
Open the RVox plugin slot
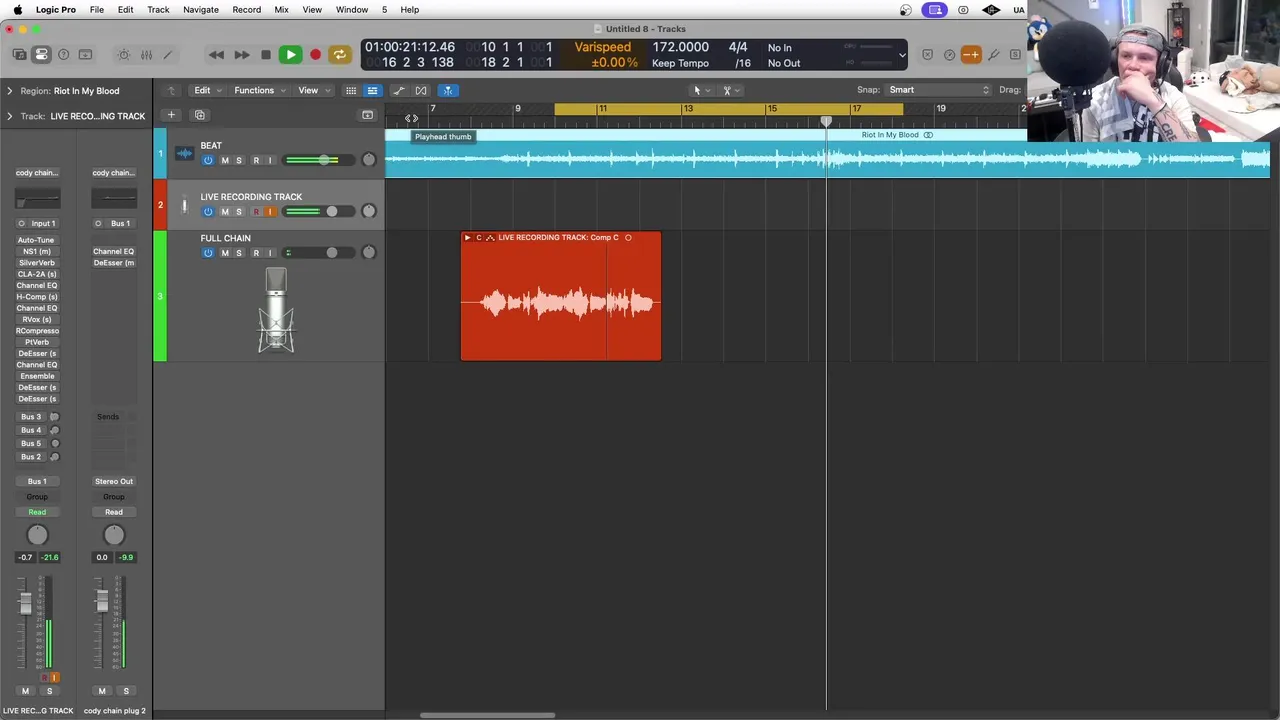point(37,319)
